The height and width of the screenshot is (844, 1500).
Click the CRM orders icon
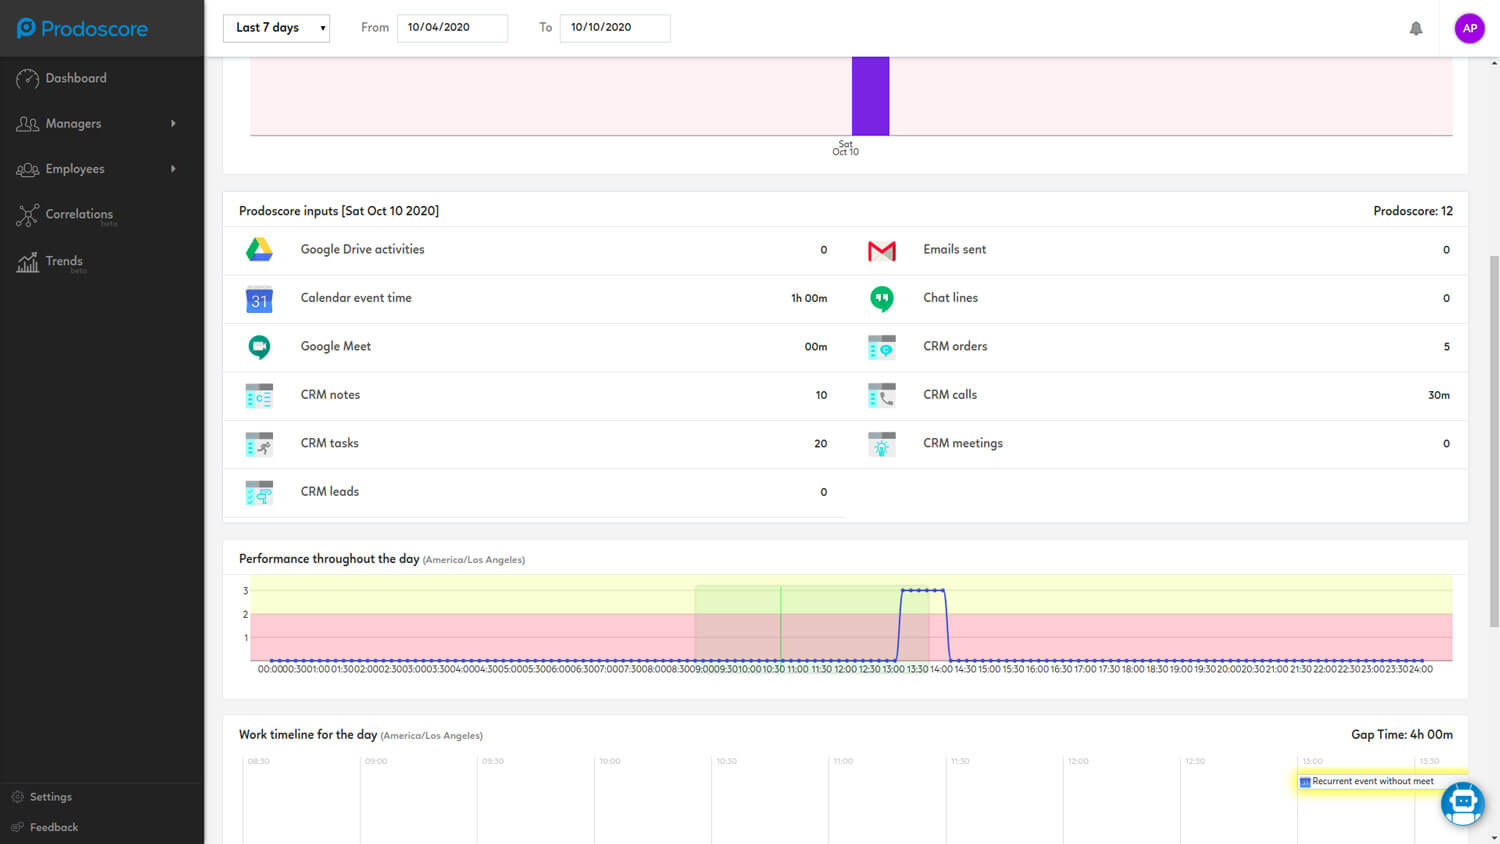pos(882,347)
